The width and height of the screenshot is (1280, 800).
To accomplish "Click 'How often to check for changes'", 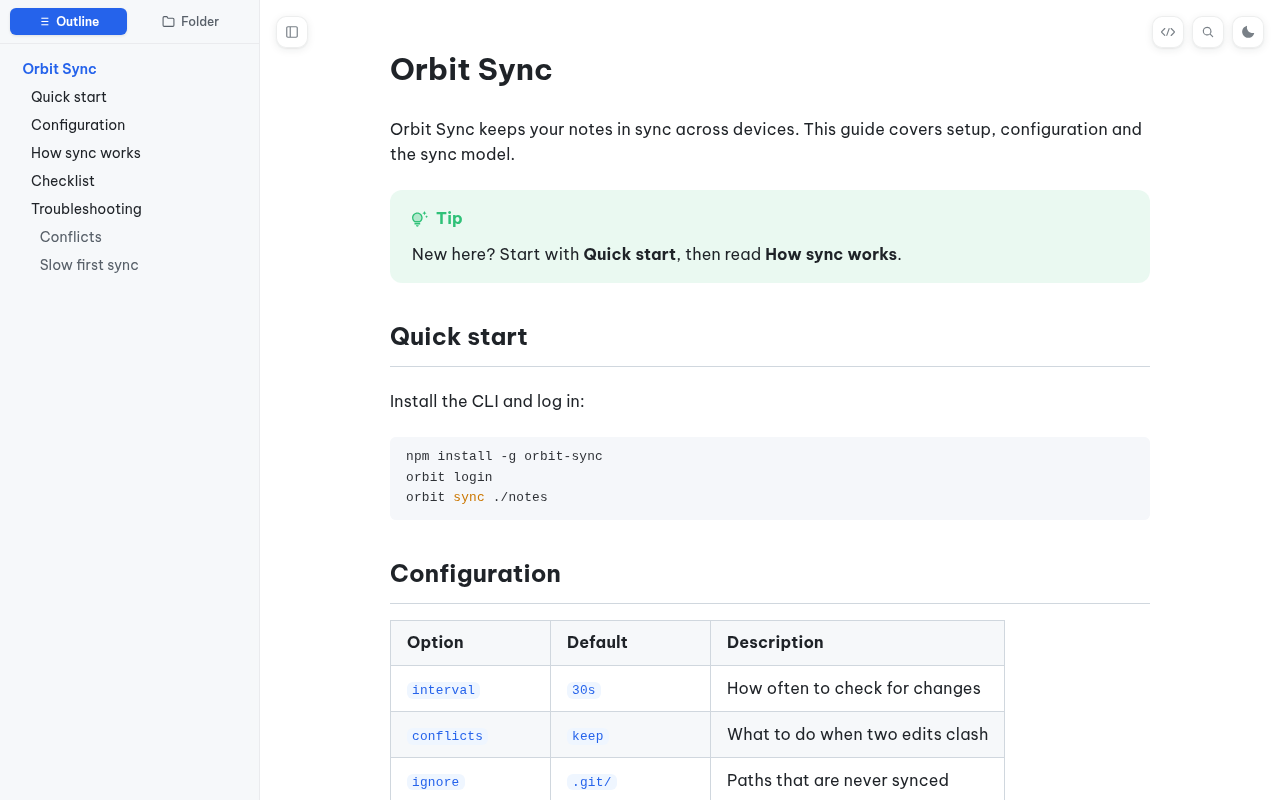I will pos(854,688).
